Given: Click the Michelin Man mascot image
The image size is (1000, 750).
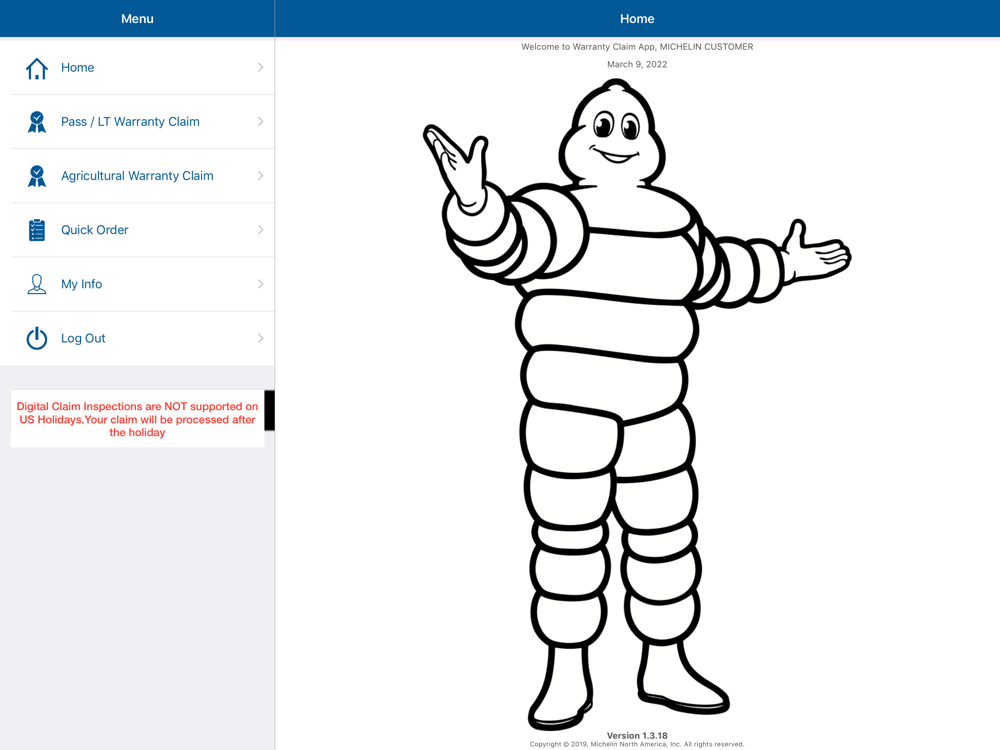Looking at the screenshot, I should click(636, 404).
